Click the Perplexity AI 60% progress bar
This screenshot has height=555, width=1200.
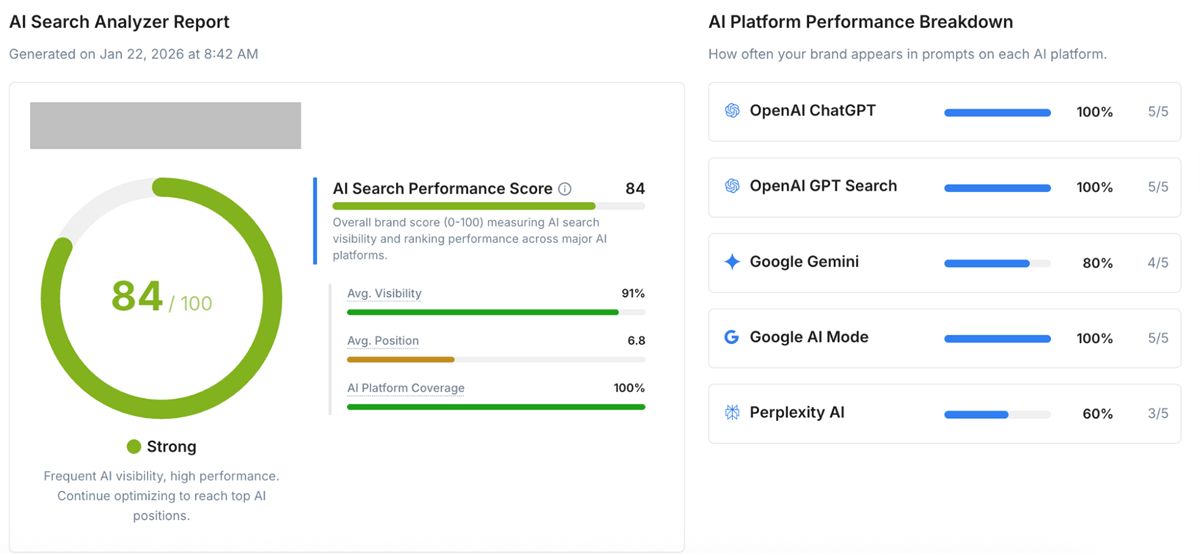point(976,414)
